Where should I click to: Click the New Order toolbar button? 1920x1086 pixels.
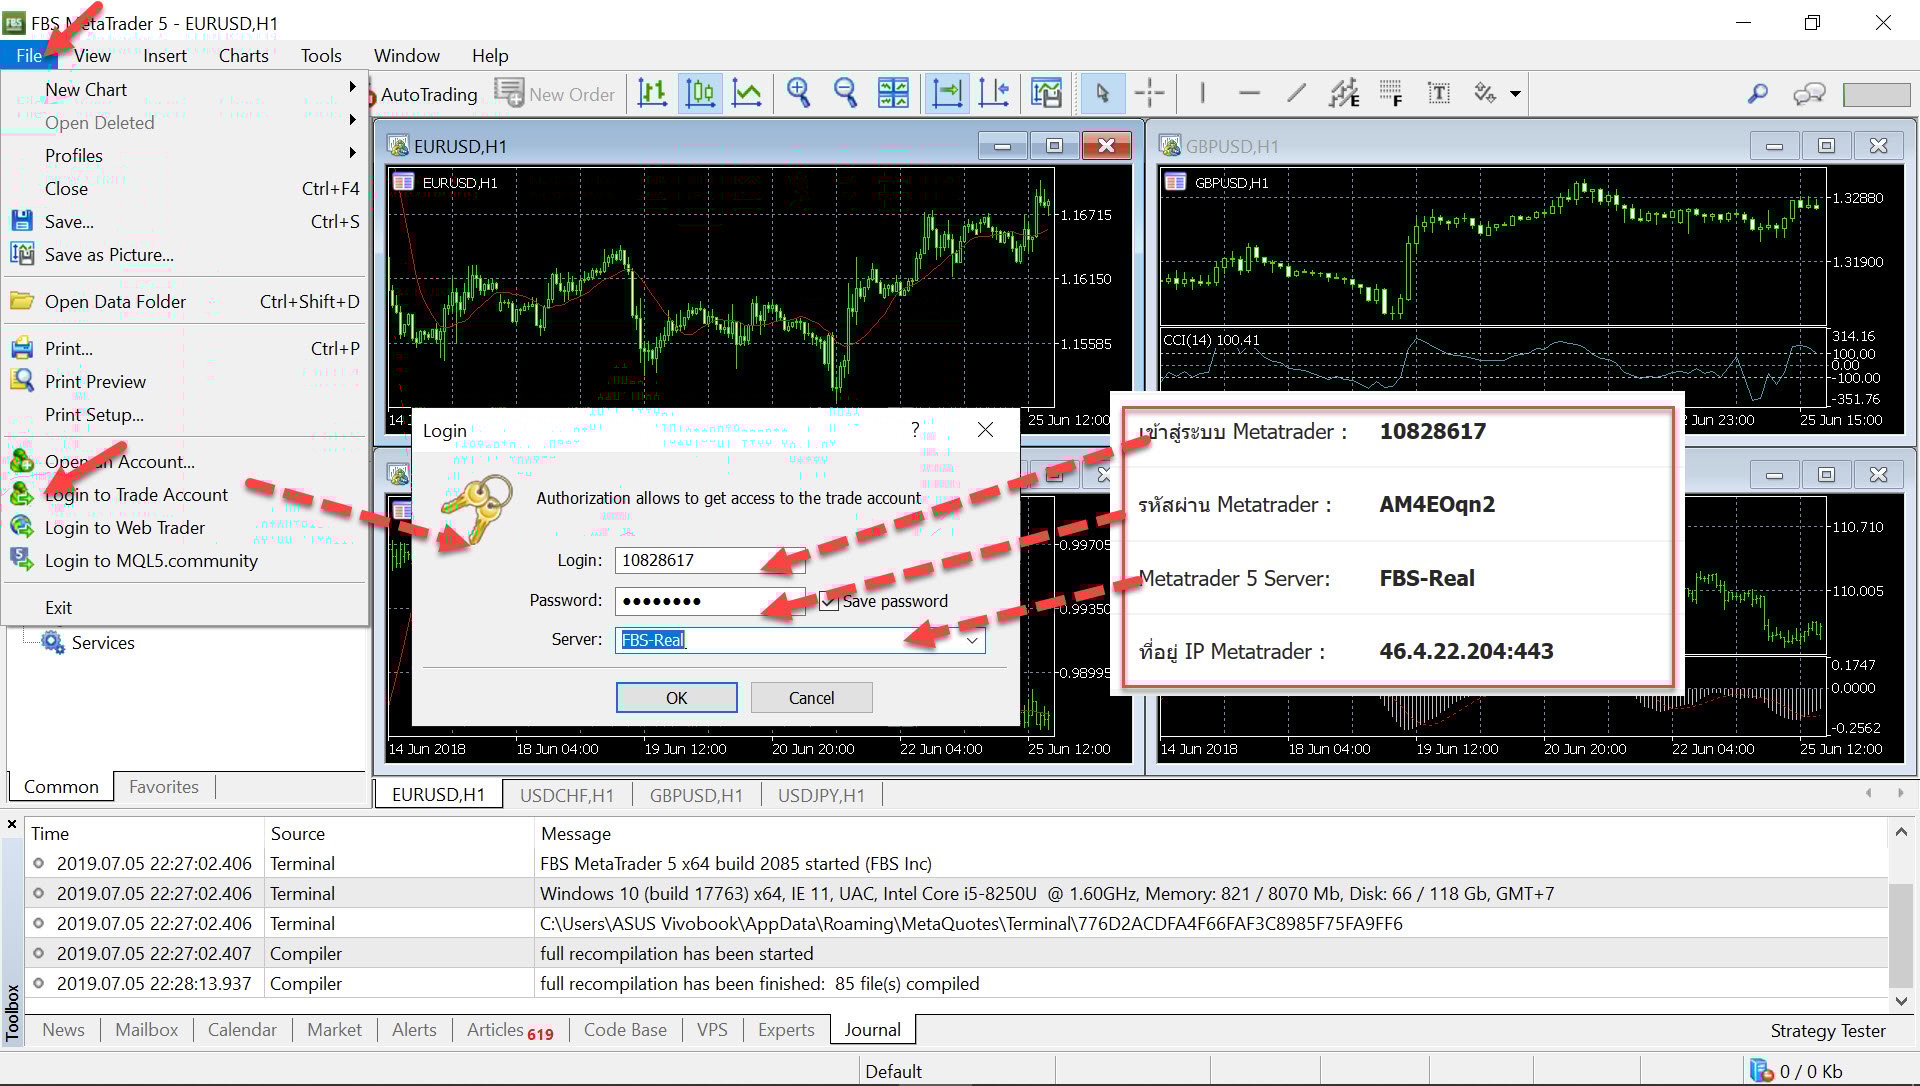555,94
